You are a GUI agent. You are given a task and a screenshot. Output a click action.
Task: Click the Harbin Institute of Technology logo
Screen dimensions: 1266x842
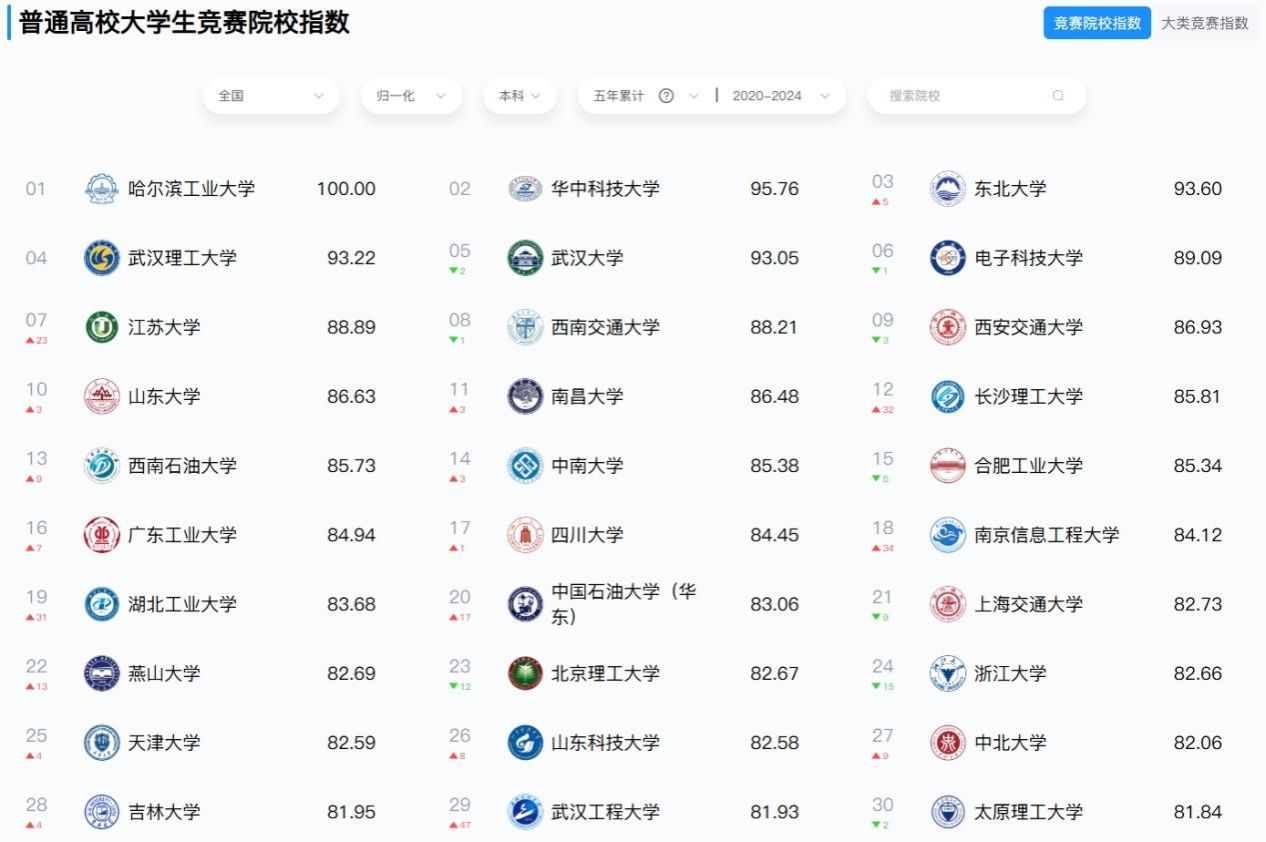[x=101, y=189]
